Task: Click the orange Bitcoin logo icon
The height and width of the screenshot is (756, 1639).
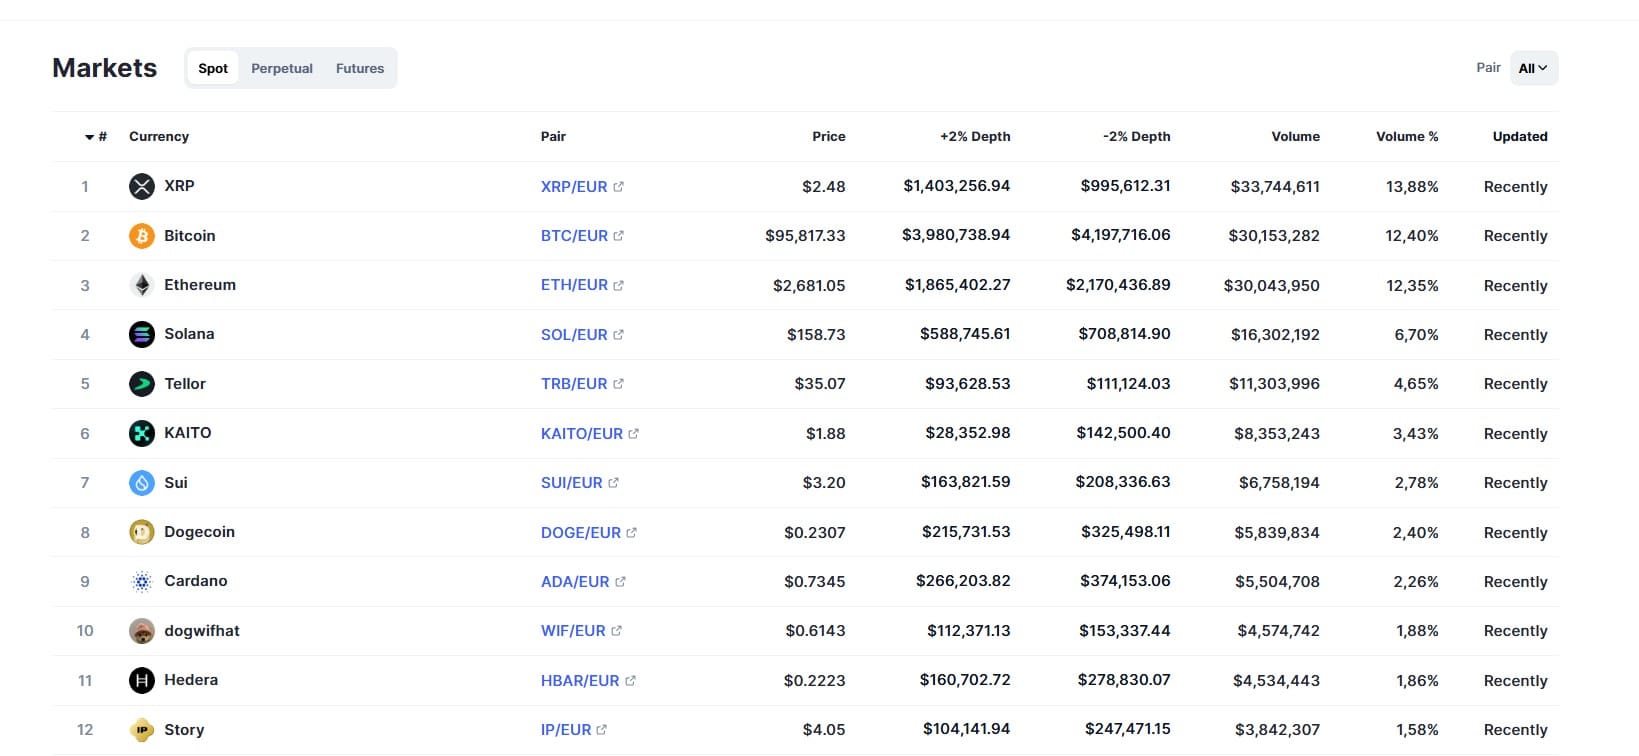Action: [x=142, y=236]
